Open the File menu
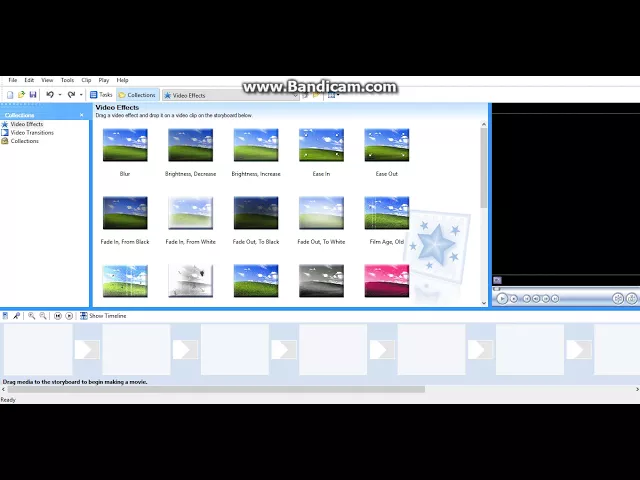 click(13, 80)
